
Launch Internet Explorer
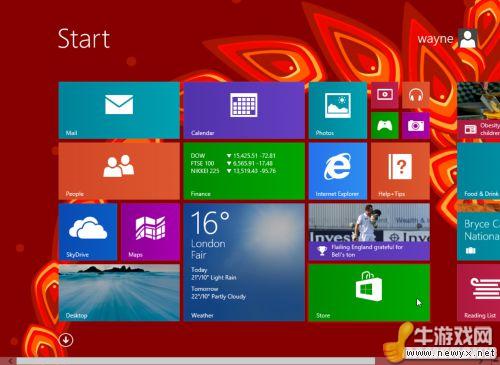click(338, 171)
